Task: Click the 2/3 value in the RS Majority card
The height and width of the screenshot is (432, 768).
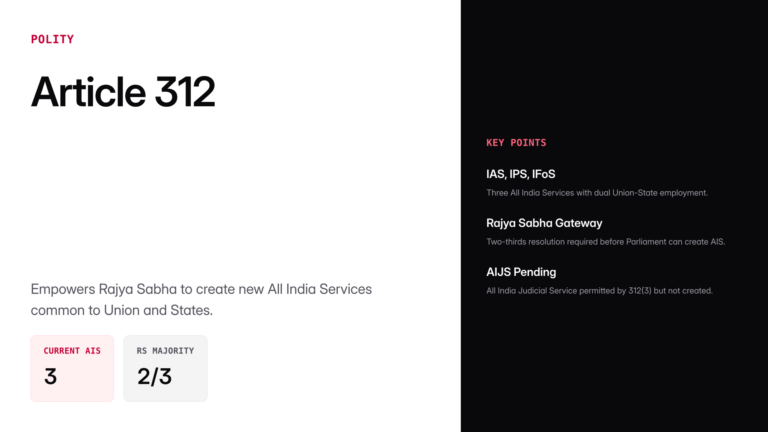Action: 154,377
